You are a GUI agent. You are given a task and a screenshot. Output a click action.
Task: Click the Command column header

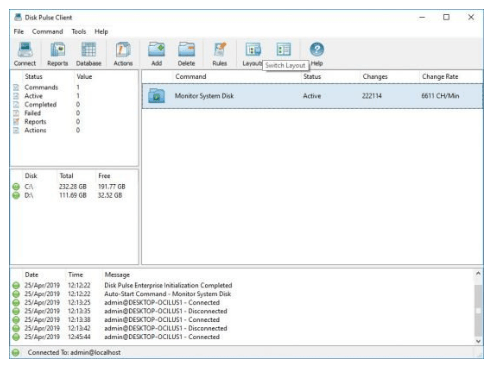pyautogui.click(x=191, y=76)
